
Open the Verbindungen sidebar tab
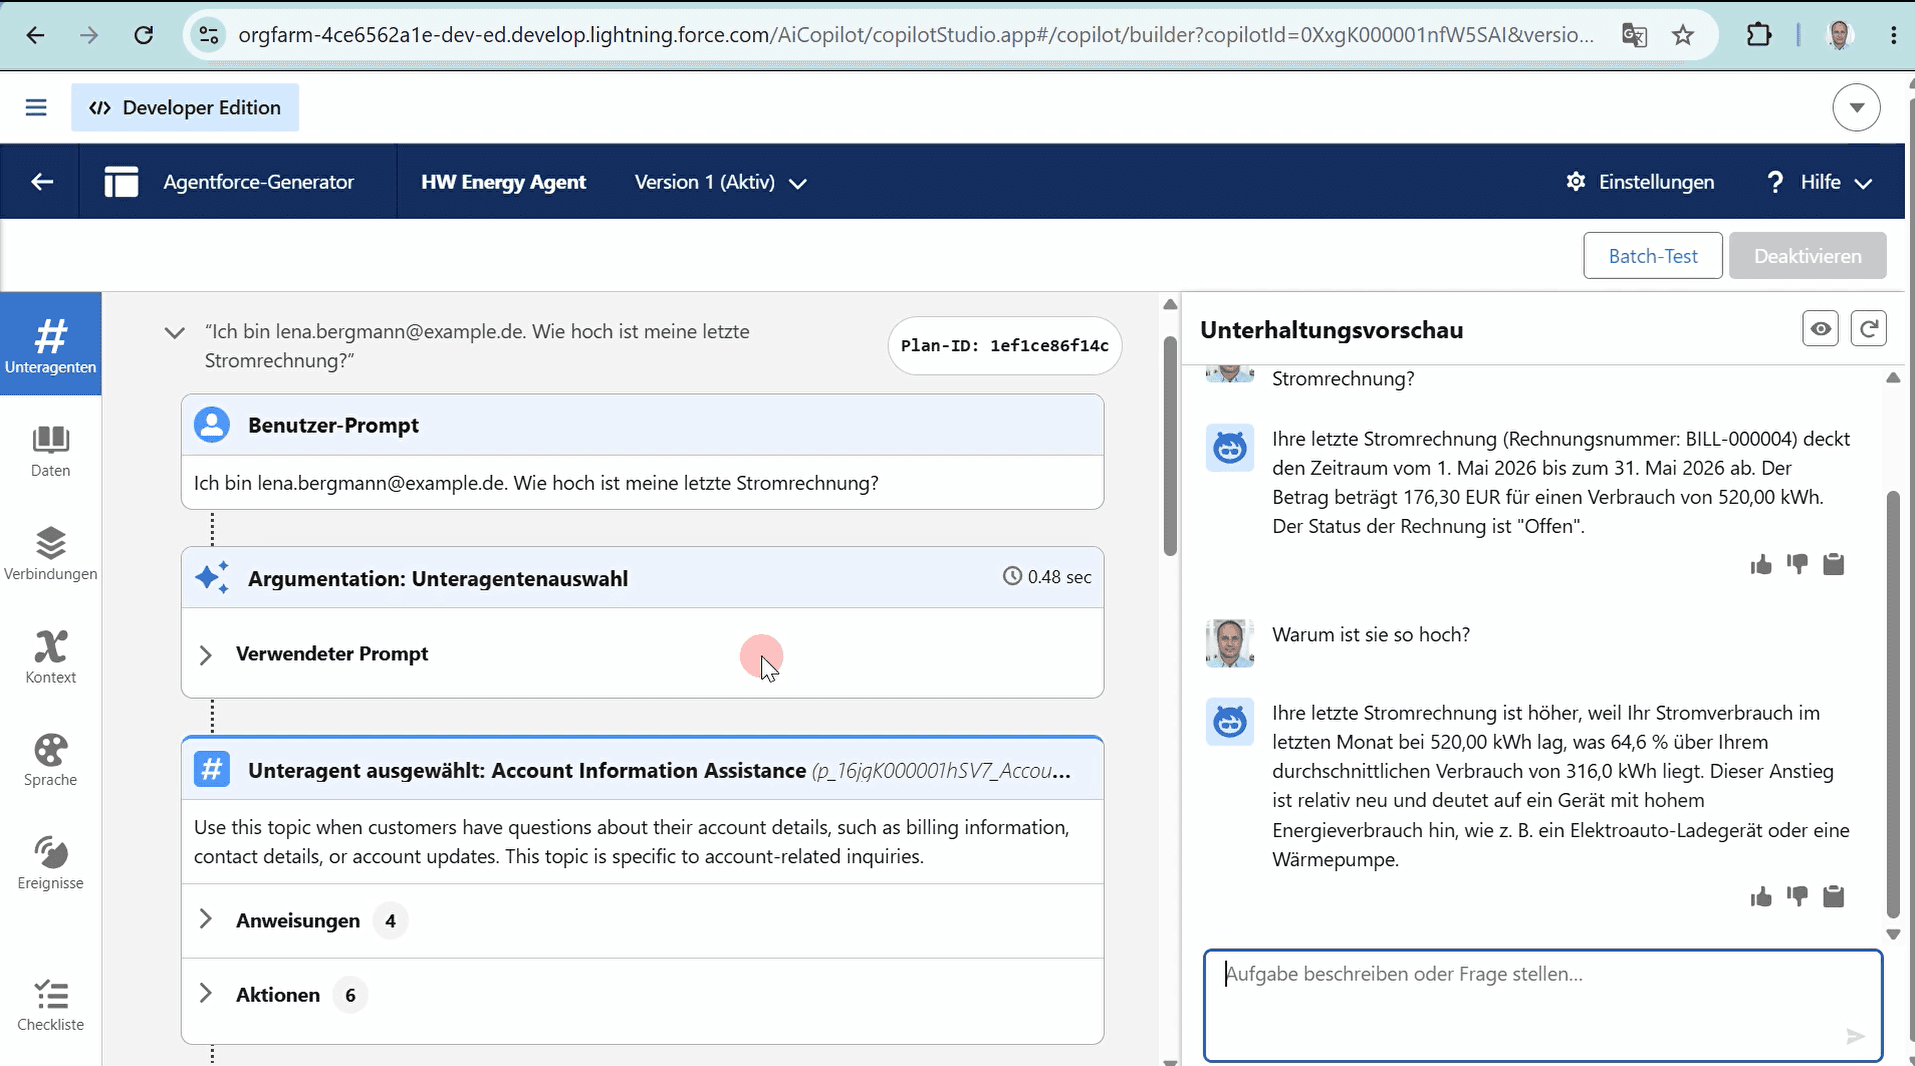tap(51, 555)
